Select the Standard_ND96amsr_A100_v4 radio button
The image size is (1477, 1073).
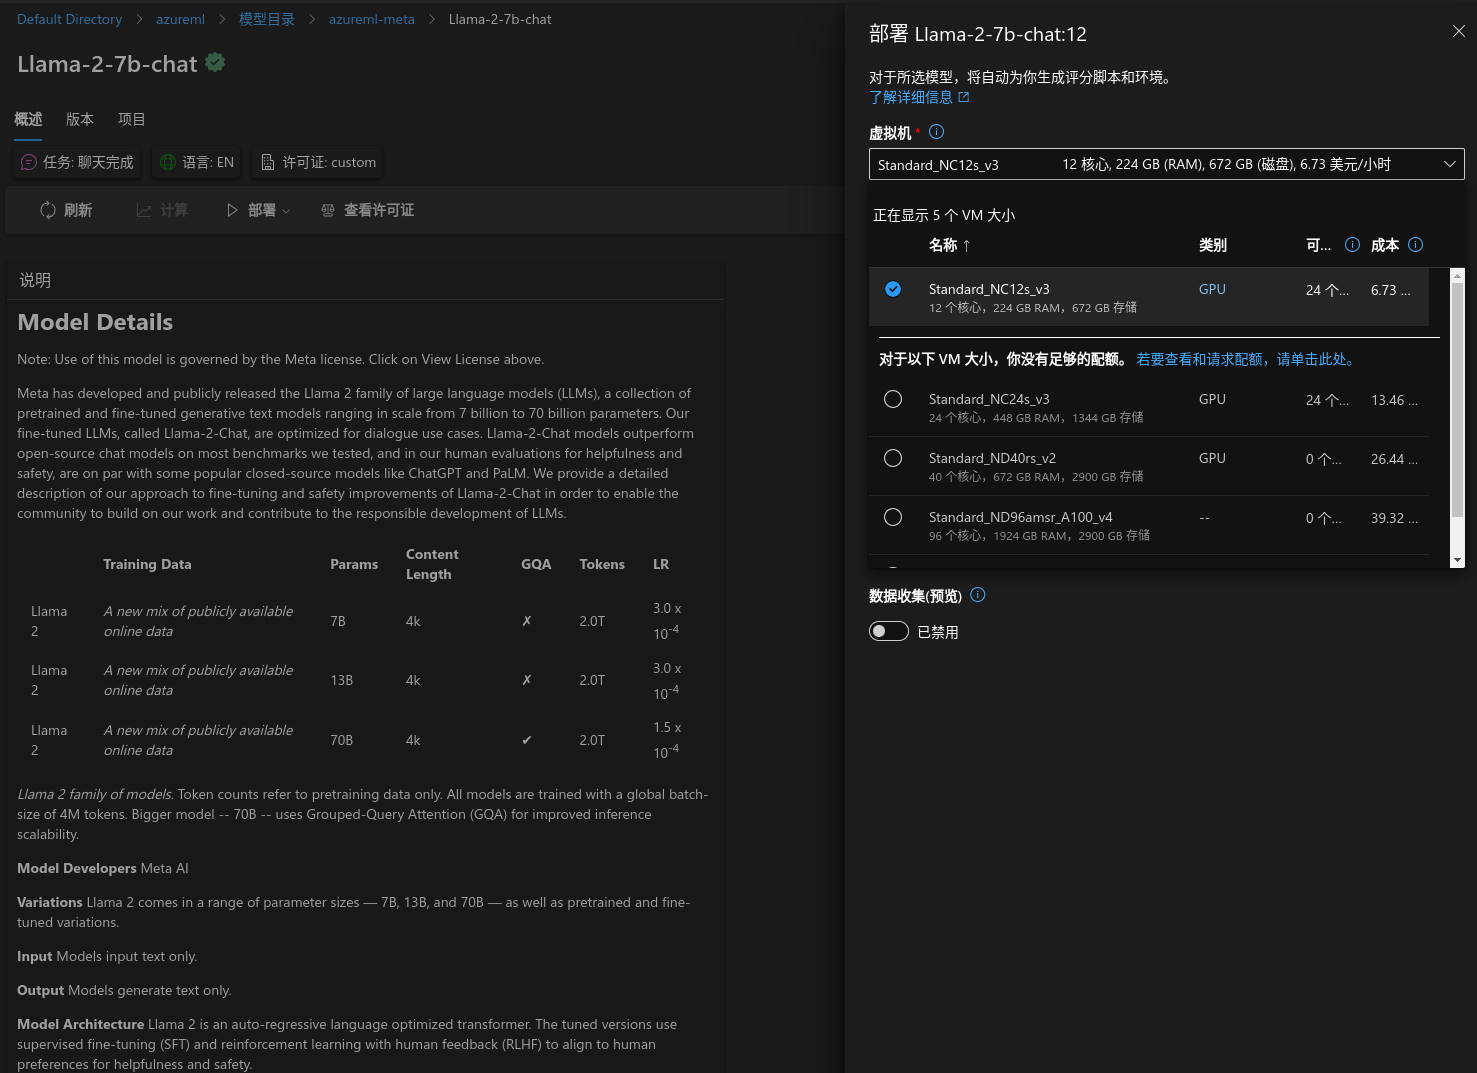tap(893, 517)
